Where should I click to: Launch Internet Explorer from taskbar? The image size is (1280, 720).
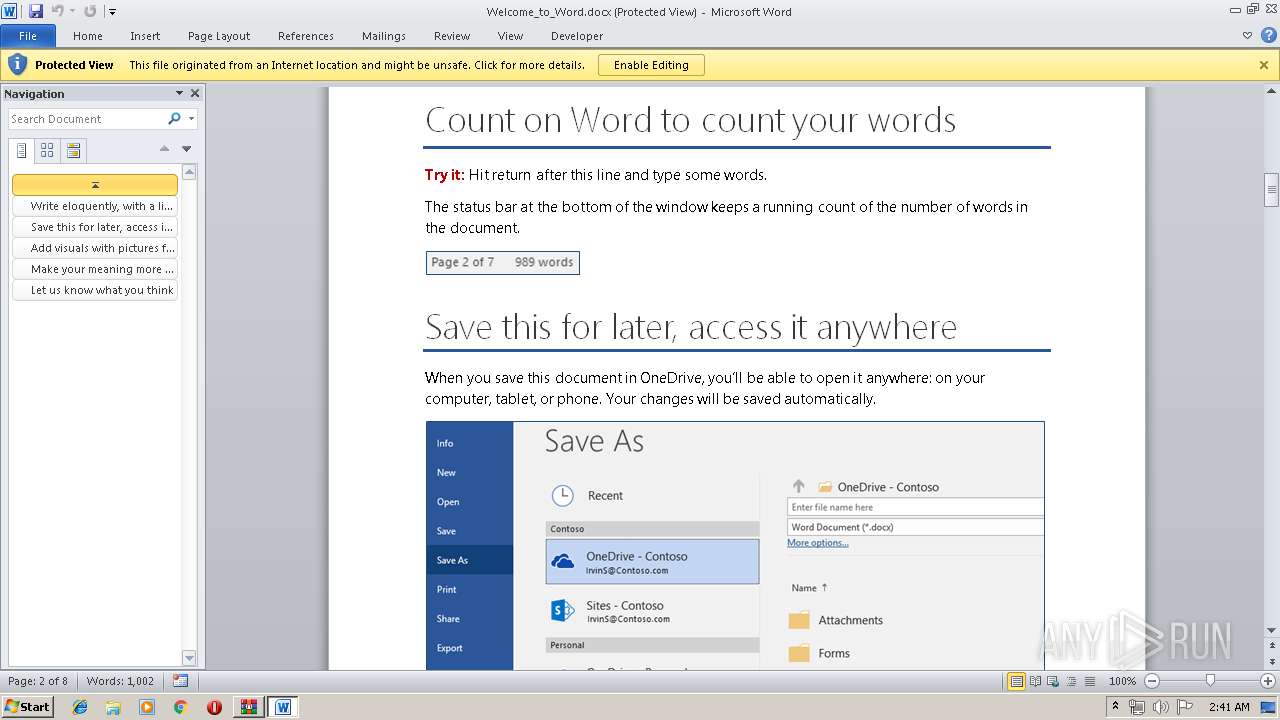80,707
